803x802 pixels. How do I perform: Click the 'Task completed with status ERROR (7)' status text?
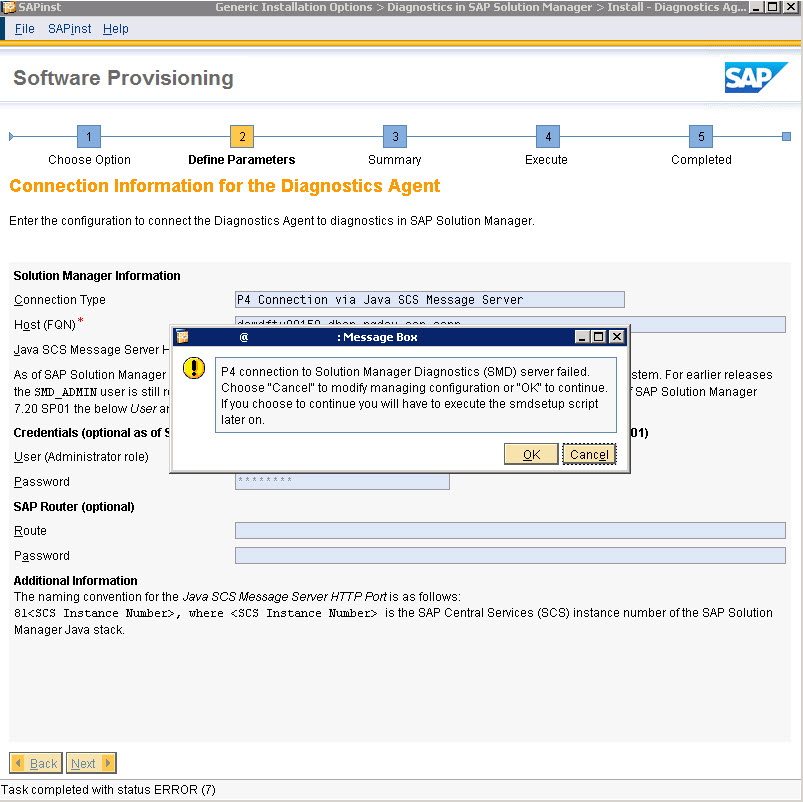[108, 790]
